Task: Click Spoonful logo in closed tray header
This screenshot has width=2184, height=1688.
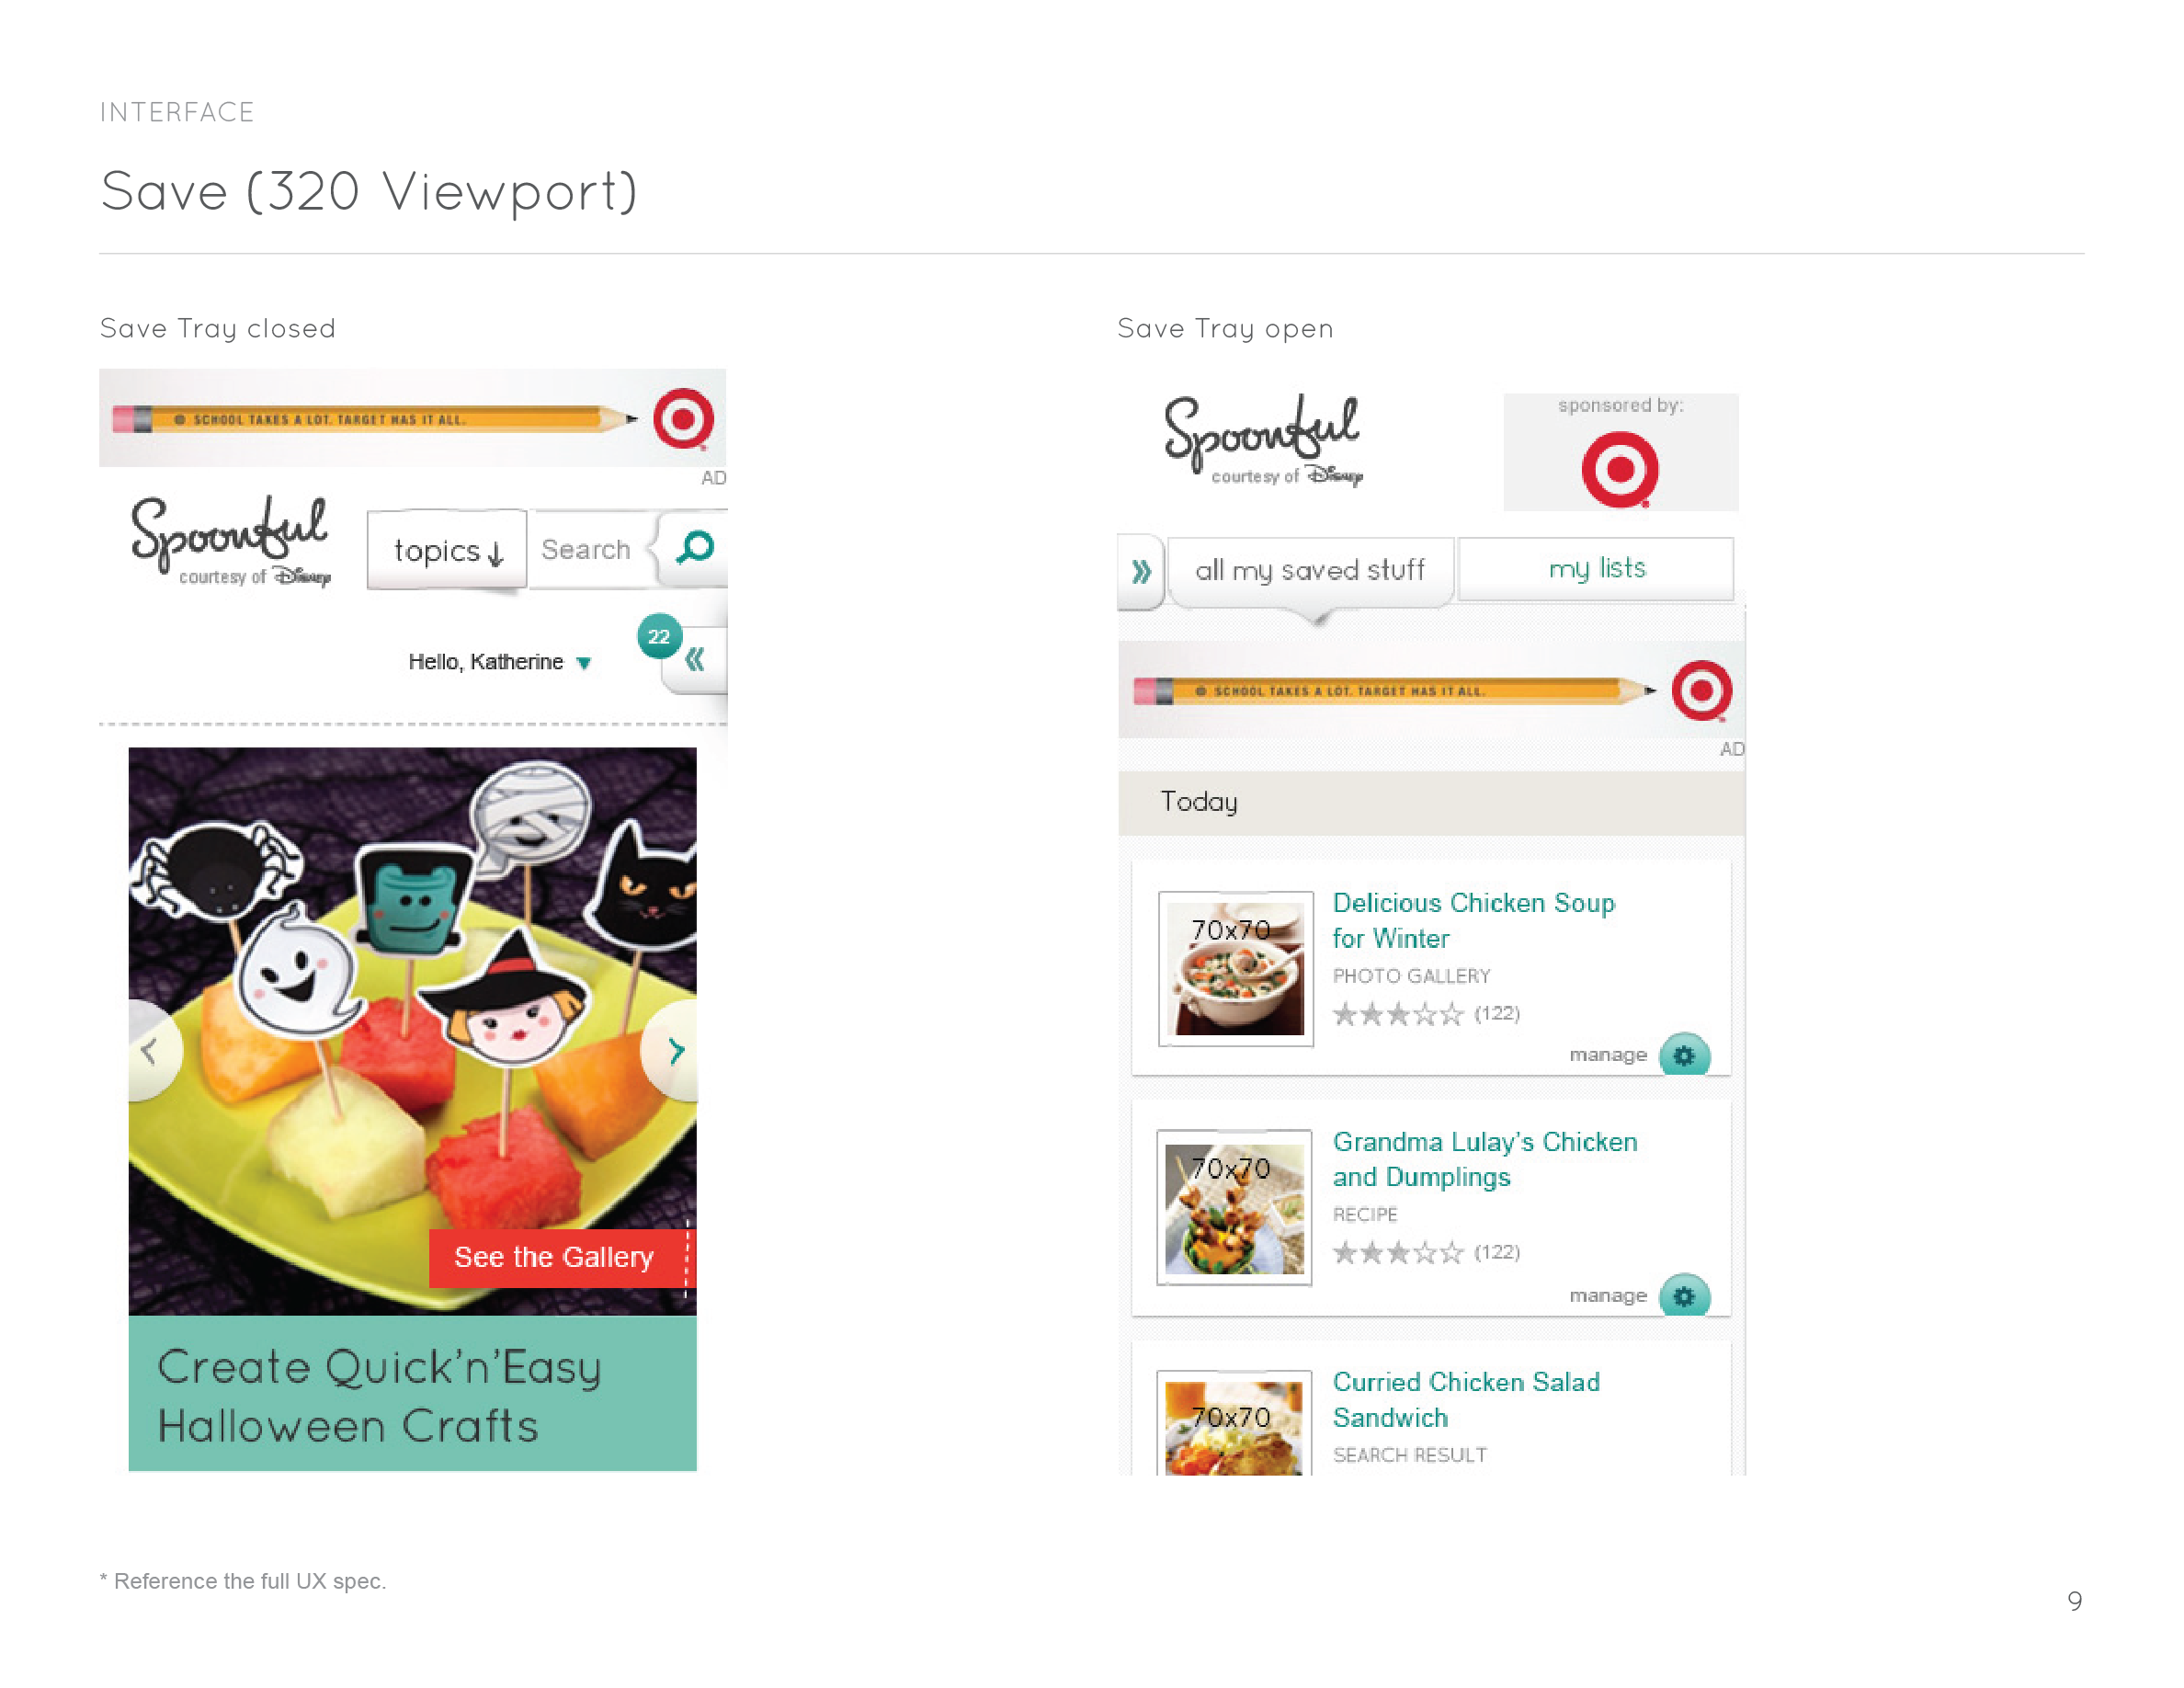Action: [x=231, y=541]
